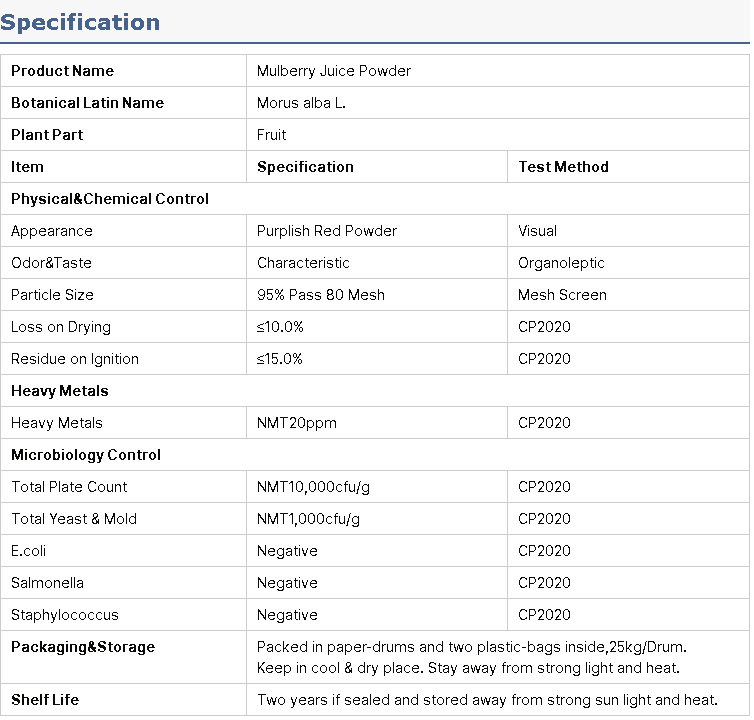Image resolution: width=754 pixels, height=720 pixels.
Task: Click CP2020 in the Residue on Ignition row
Action: click(x=544, y=359)
